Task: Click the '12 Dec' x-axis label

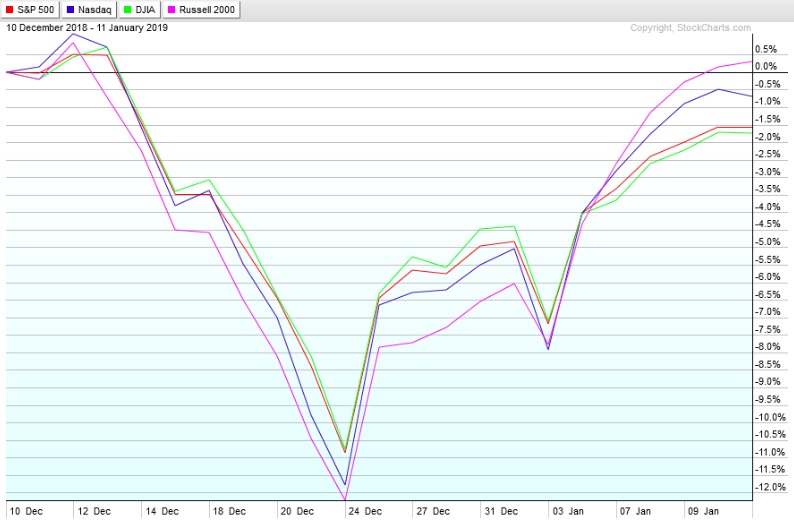Action: 94,511
